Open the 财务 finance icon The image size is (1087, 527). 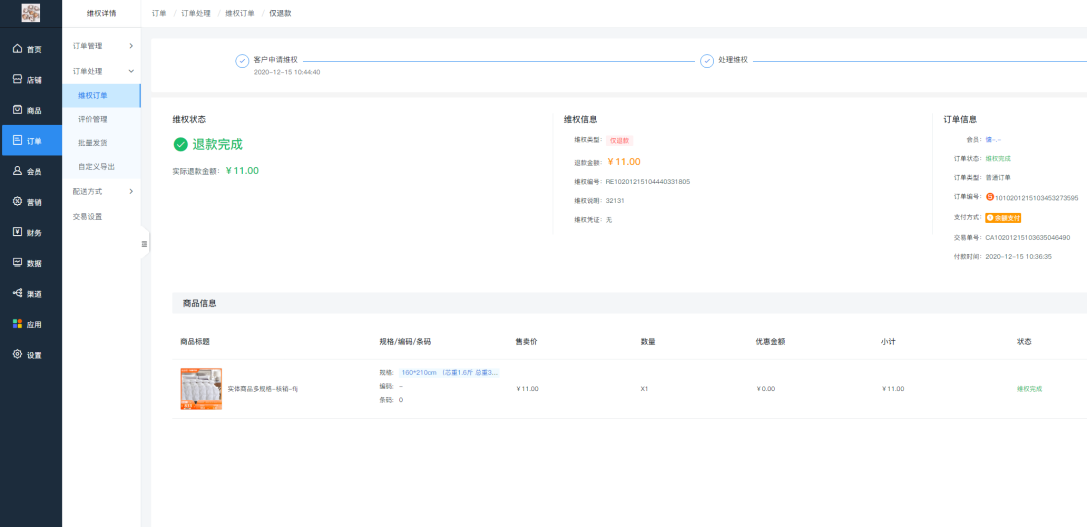pyautogui.click(x=17, y=232)
